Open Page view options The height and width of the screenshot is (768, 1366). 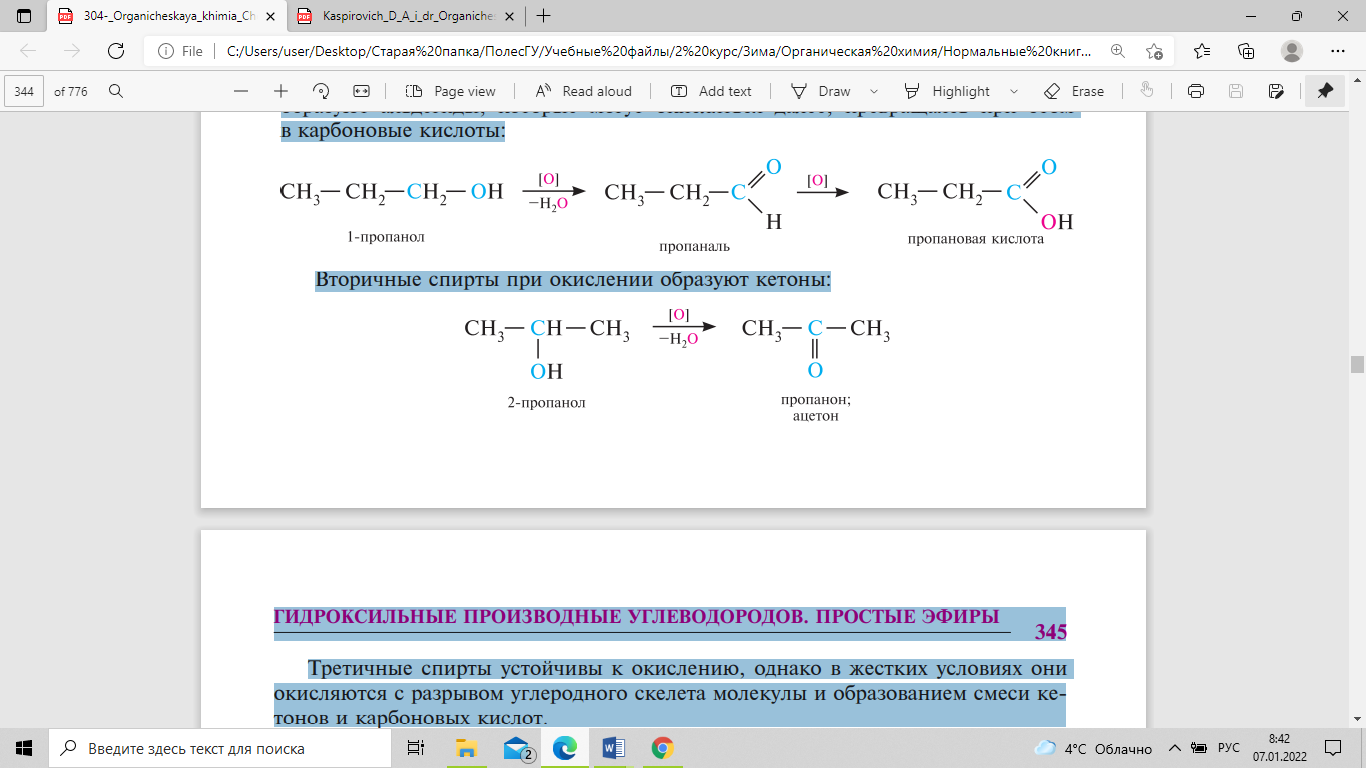point(451,91)
